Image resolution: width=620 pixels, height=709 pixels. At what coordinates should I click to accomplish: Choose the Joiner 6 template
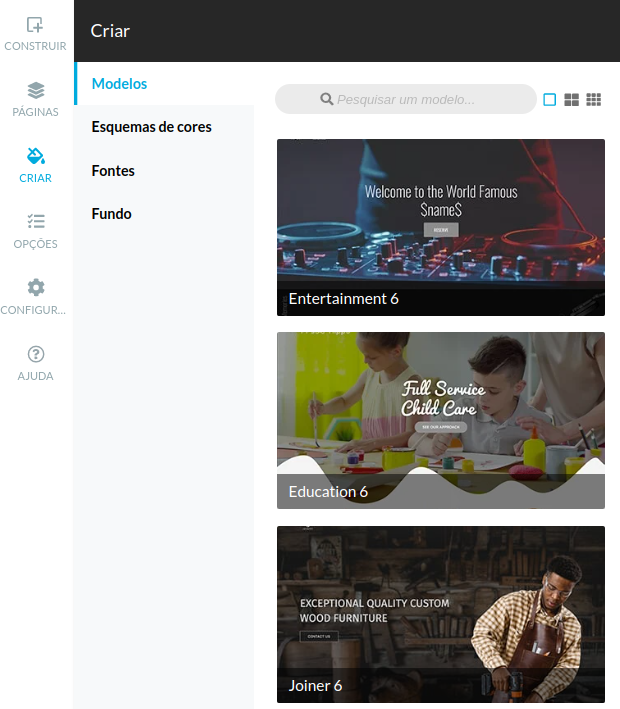tap(440, 600)
